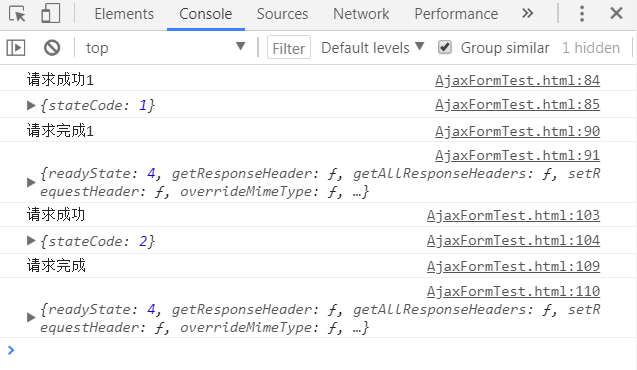637x370 pixels.
Task: Switch to the Elements tab
Action: click(124, 14)
